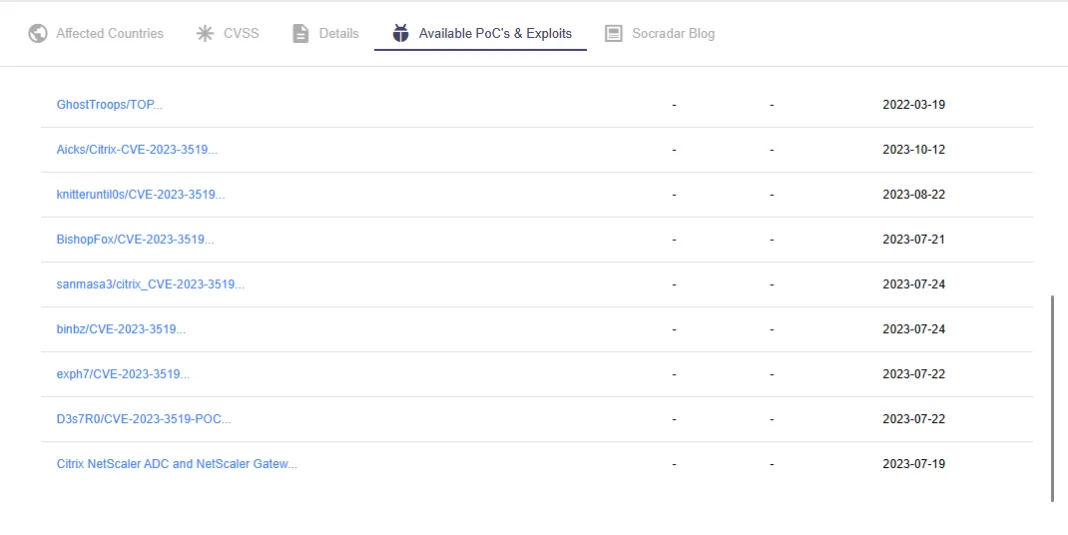Open the sanmasa3/citrix_CVE-2023-3519... link

151,285
